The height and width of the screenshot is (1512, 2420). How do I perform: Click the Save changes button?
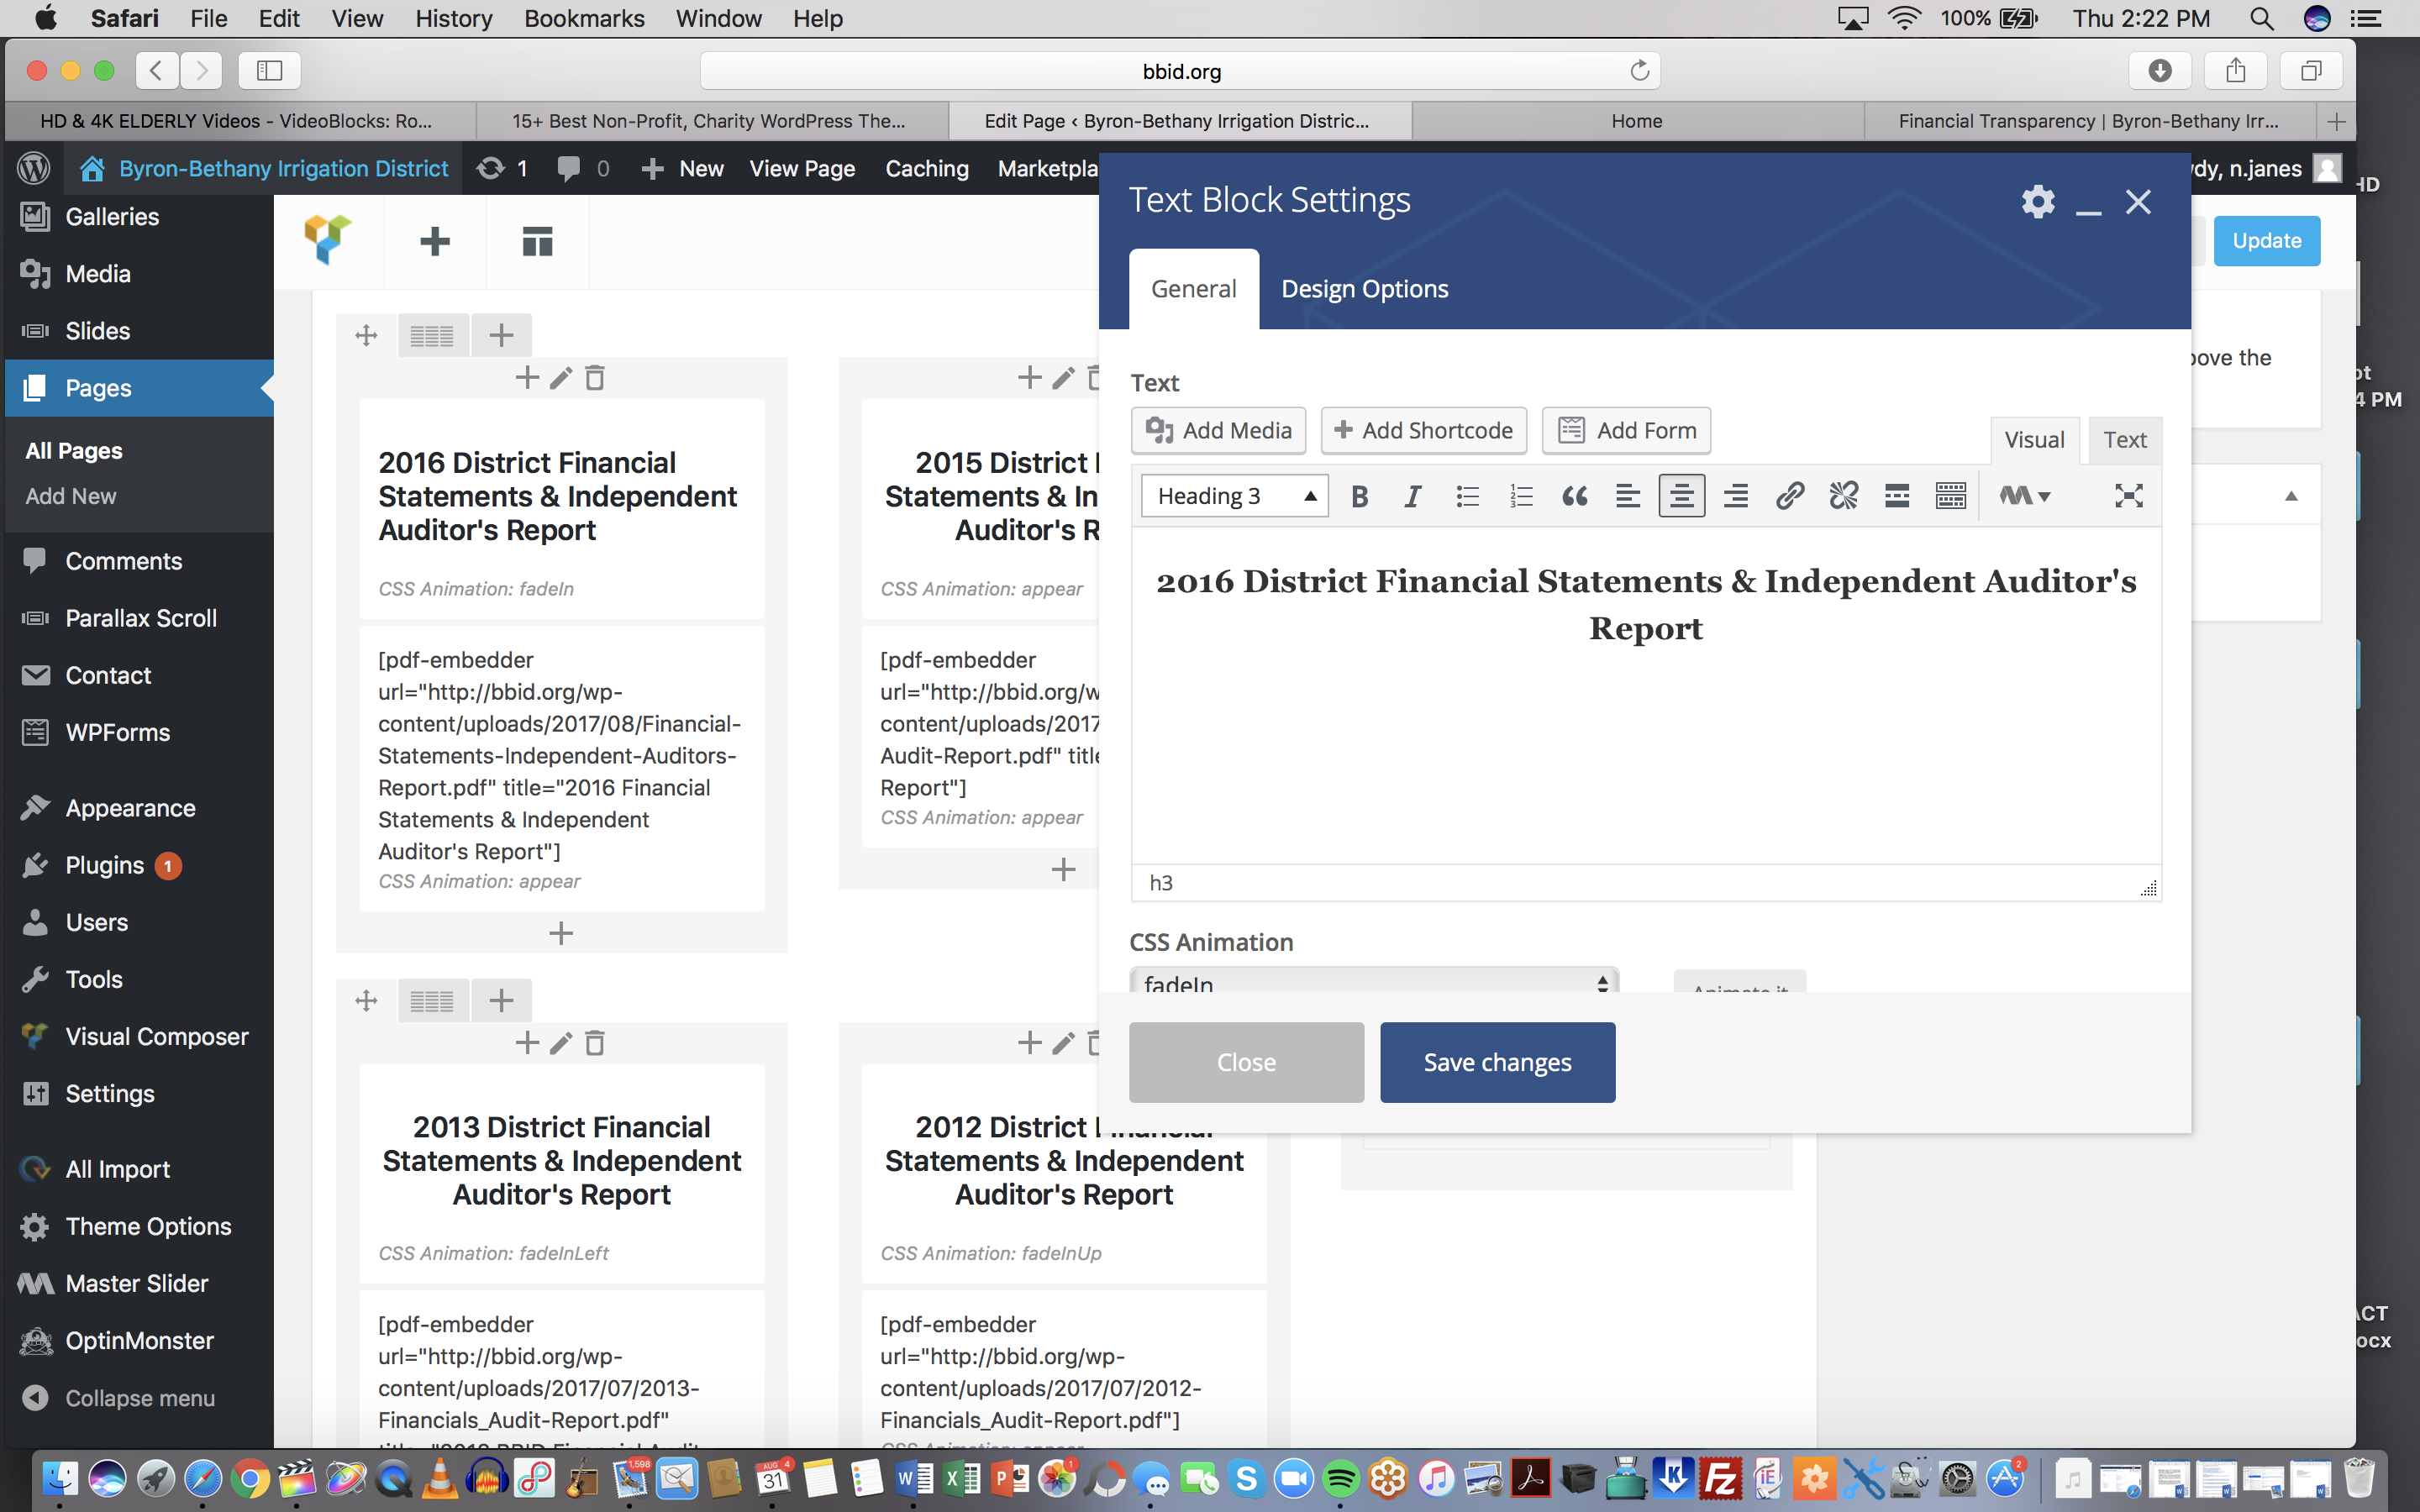click(1497, 1062)
